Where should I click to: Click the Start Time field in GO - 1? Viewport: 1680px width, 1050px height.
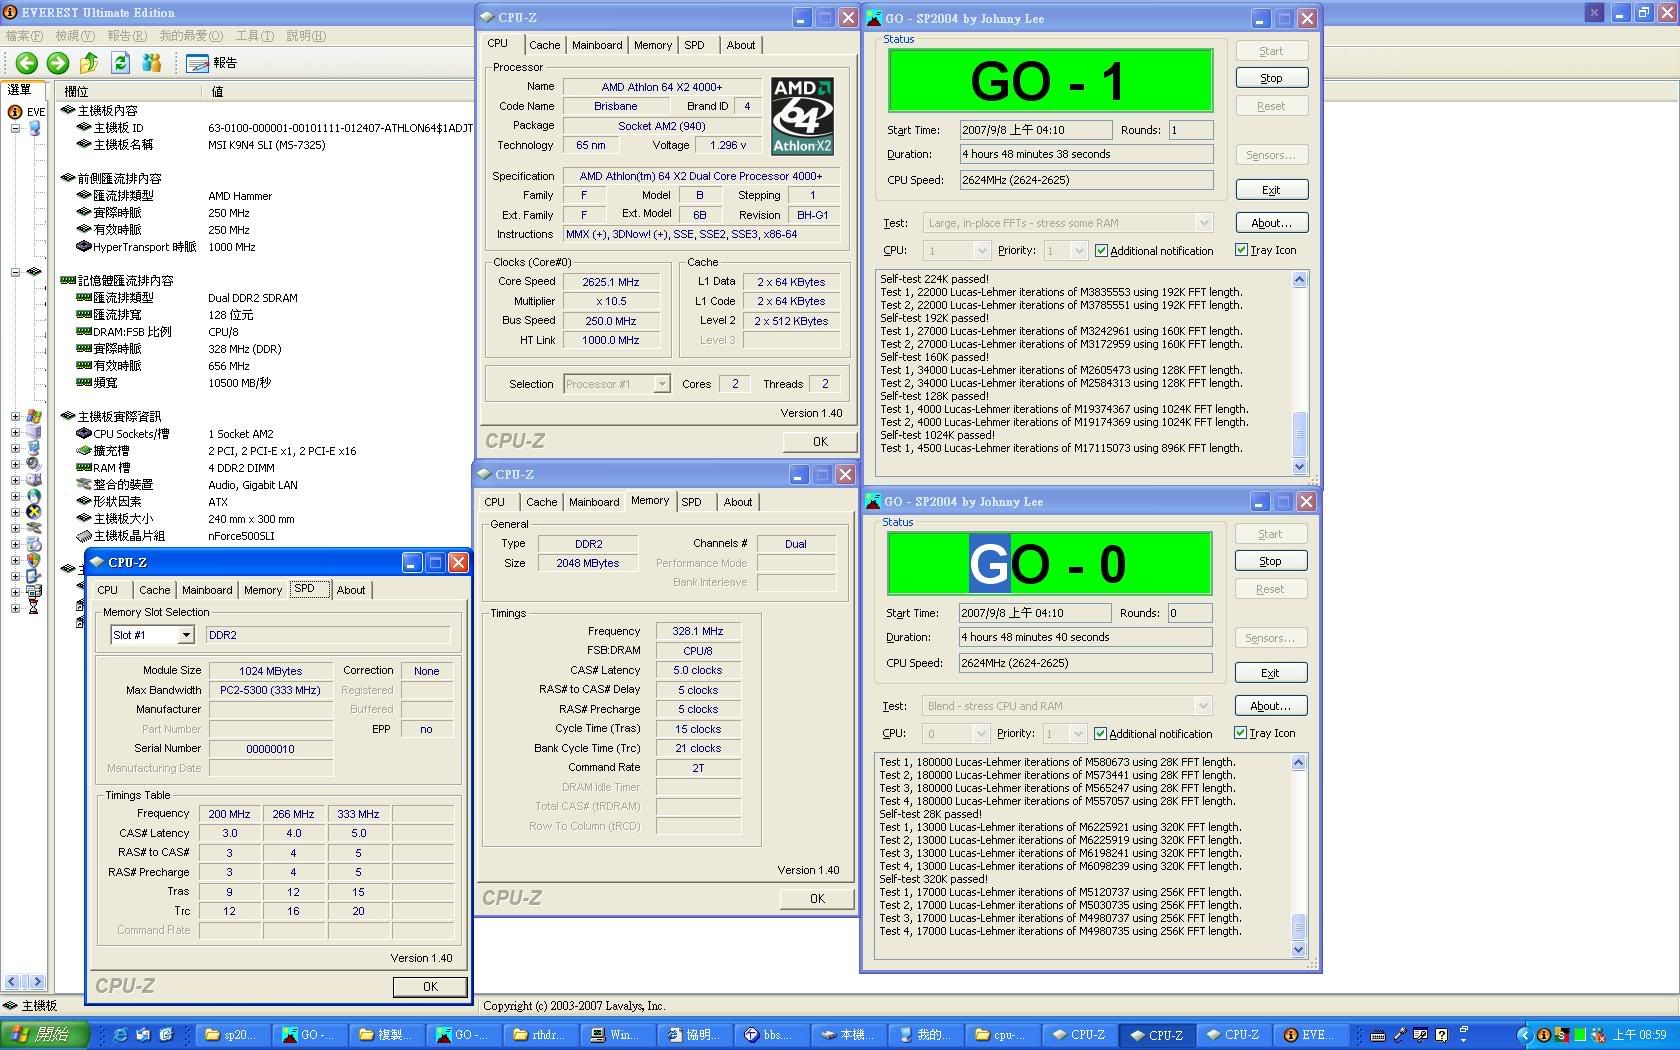(x=1036, y=130)
